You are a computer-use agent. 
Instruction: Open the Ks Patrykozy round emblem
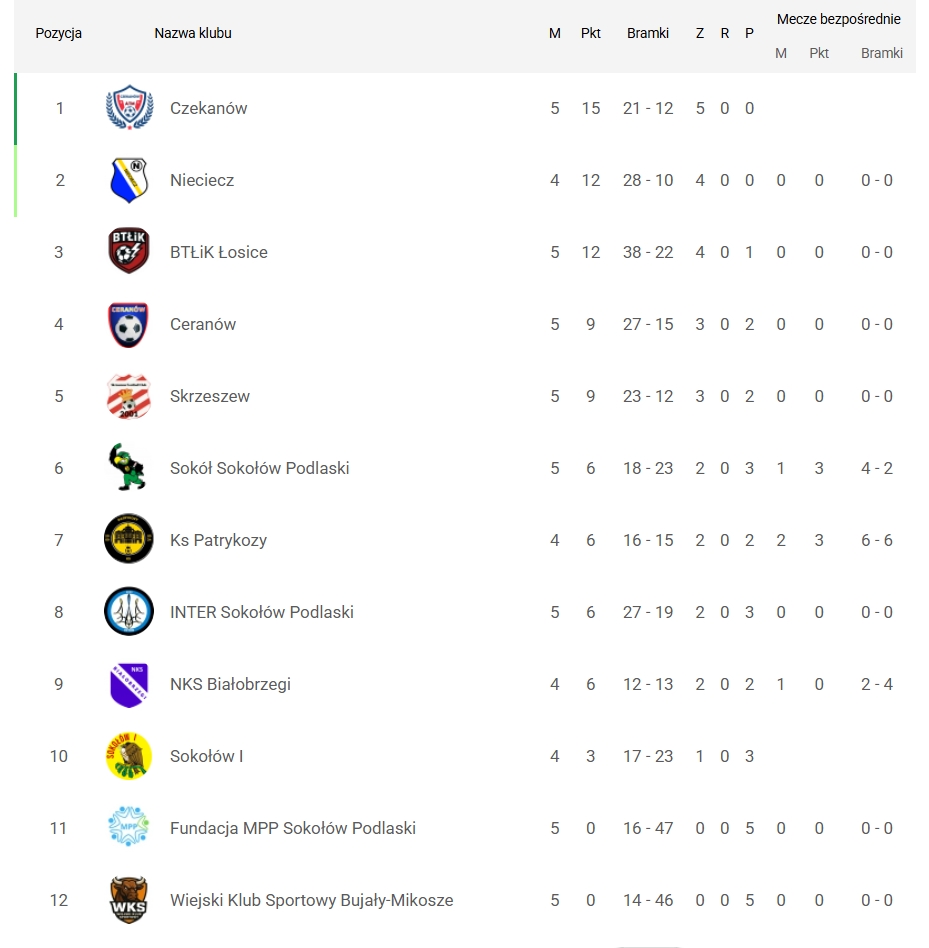pos(129,540)
